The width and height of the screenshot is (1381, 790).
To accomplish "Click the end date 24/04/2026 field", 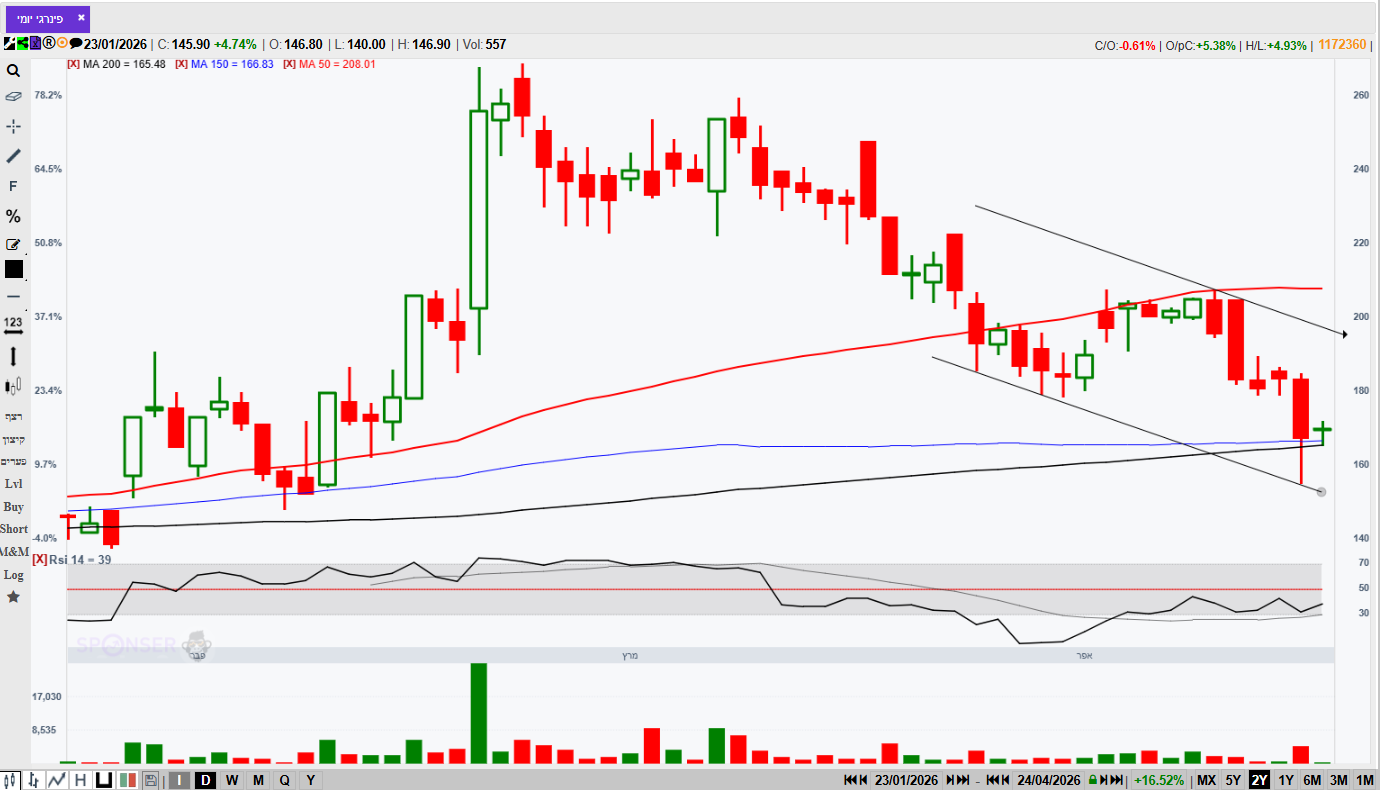I will 1049,780.
